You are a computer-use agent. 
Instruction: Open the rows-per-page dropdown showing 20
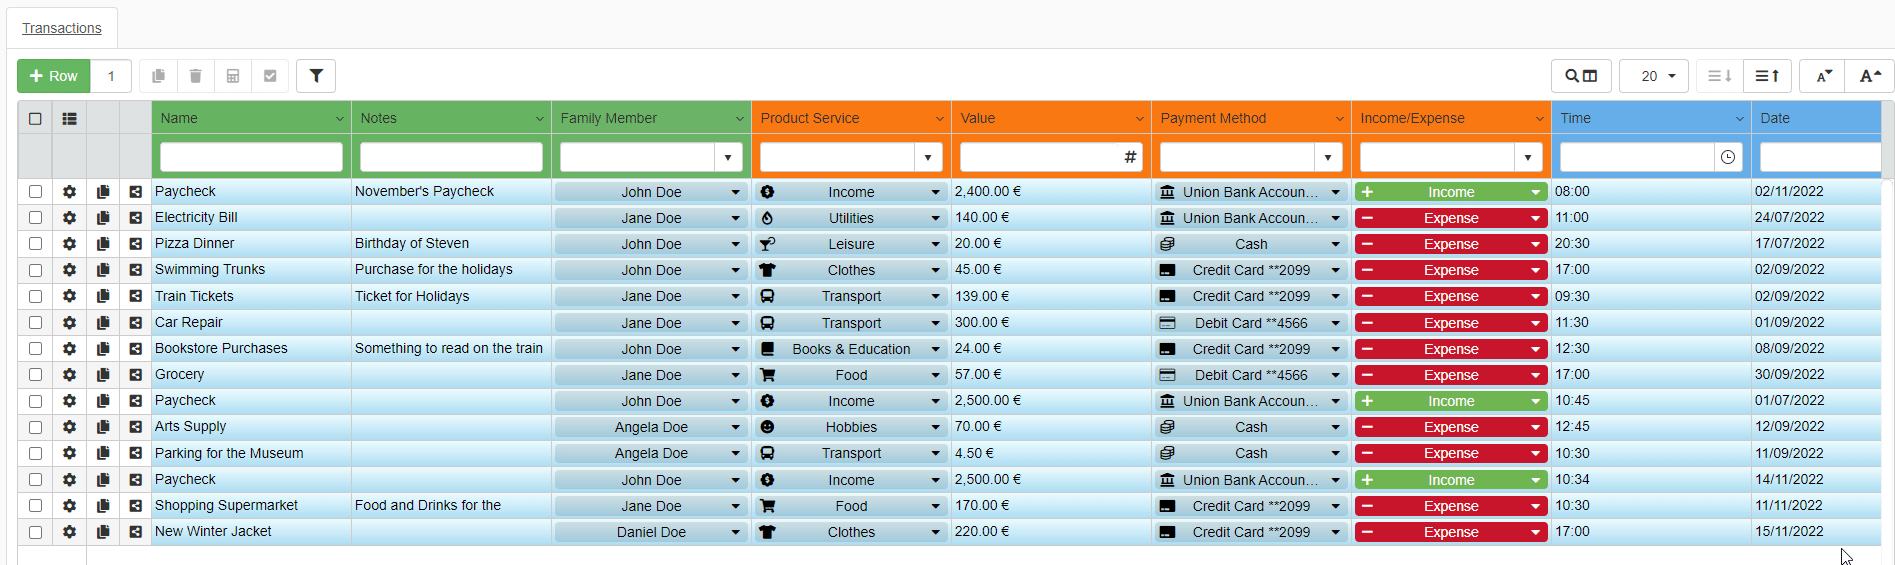pyautogui.click(x=1654, y=76)
